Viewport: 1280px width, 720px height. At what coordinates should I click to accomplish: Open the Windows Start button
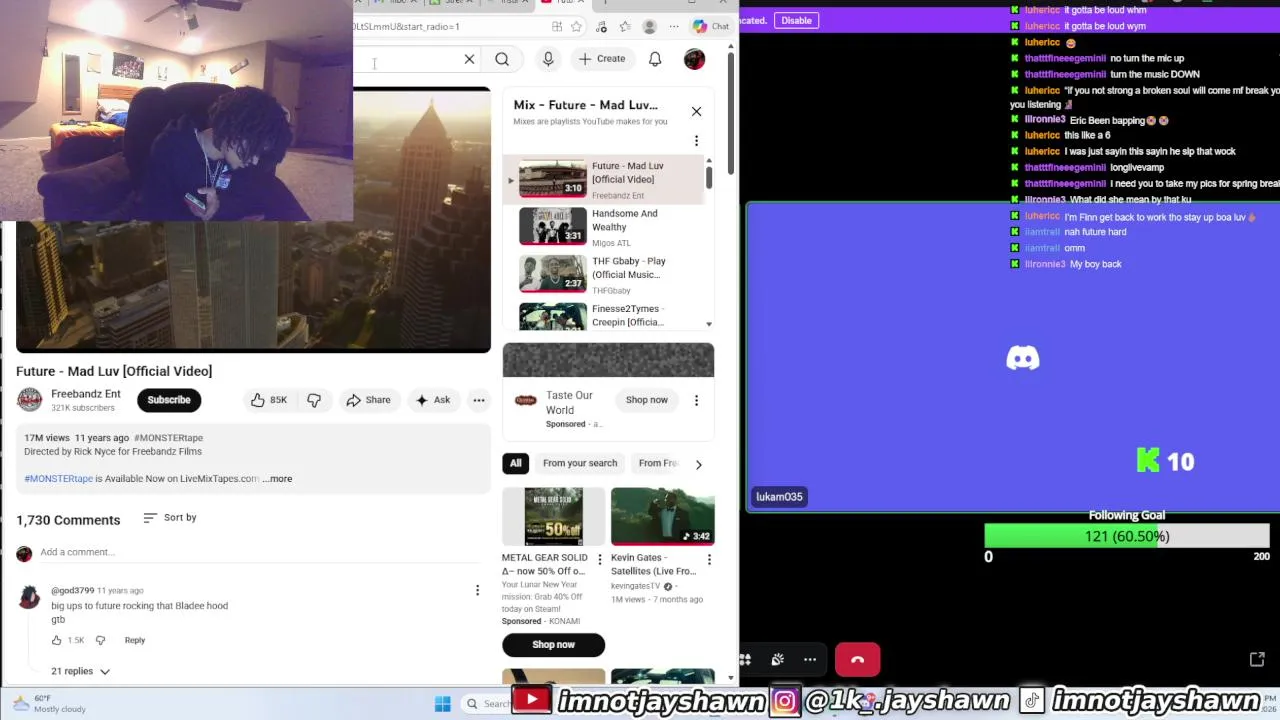442,704
